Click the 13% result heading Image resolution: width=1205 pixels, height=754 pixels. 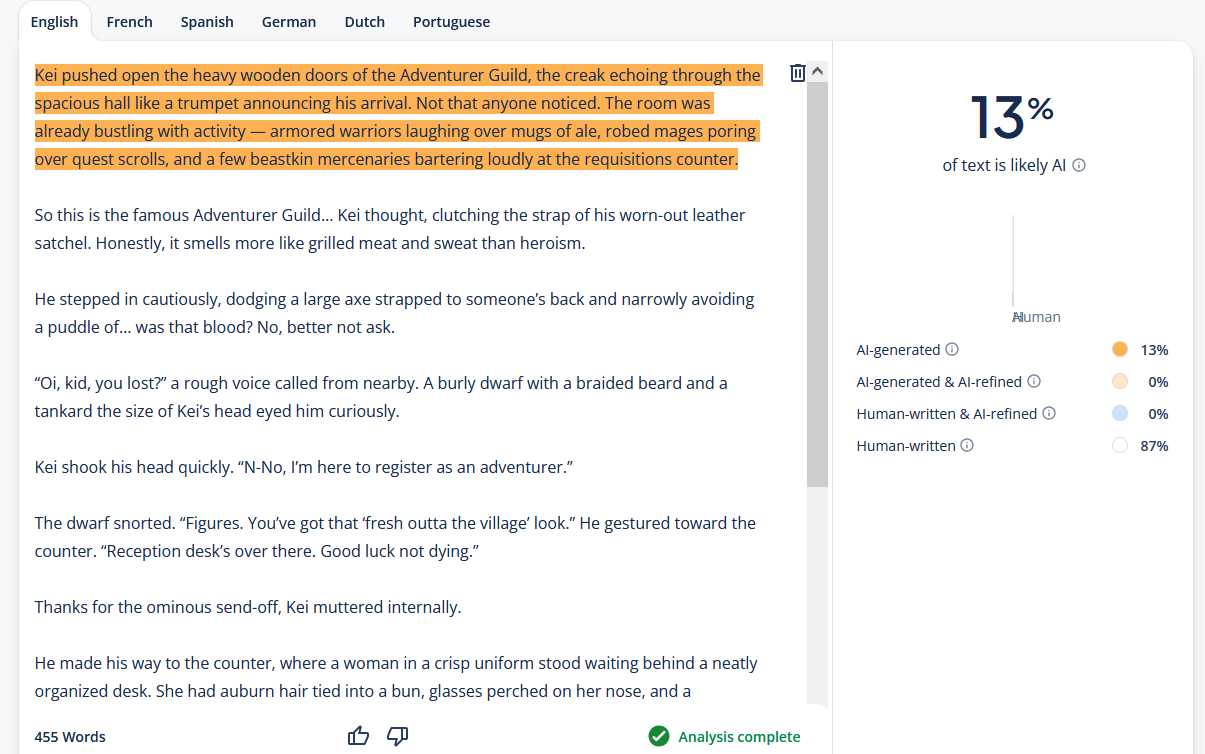[1012, 117]
